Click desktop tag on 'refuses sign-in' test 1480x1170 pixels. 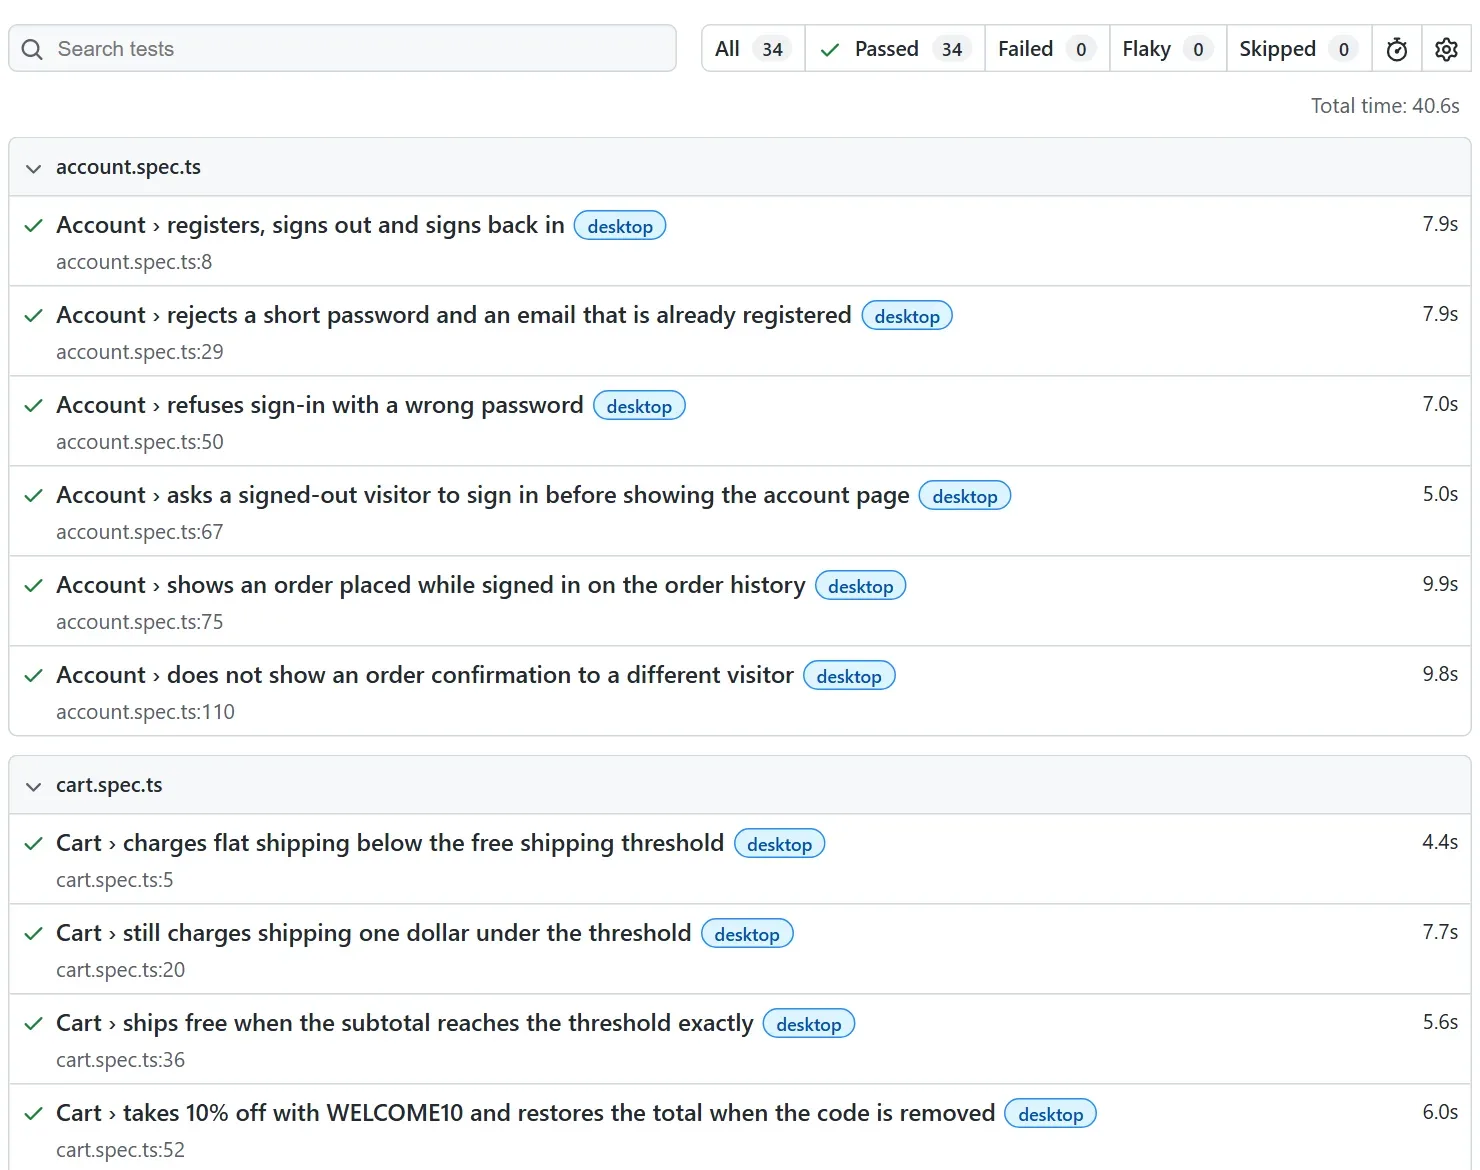(x=639, y=406)
